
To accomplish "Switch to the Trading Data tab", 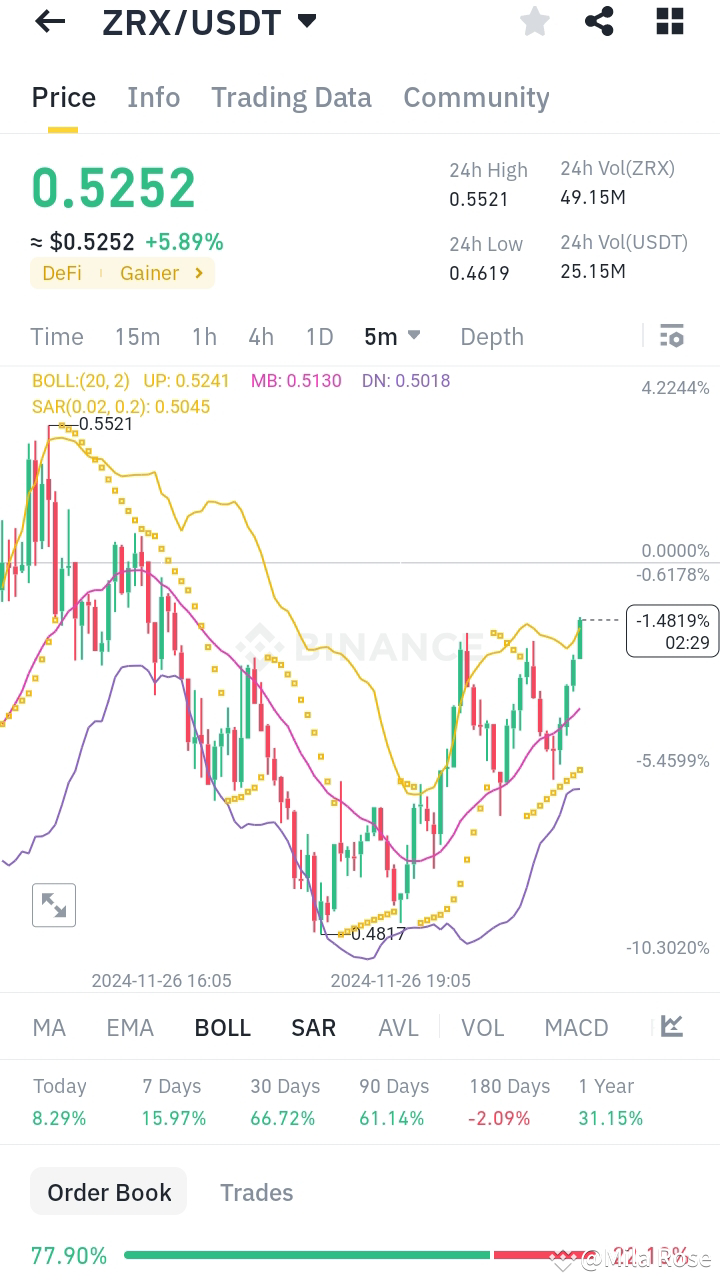I will (x=291, y=97).
